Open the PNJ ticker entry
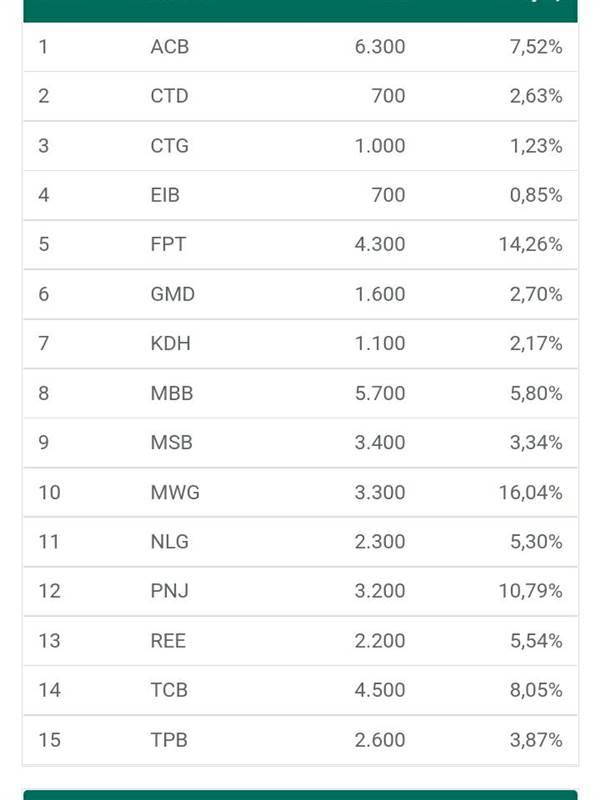Image resolution: width=600 pixels, height=800 pixels. click(x=301, y=591)
